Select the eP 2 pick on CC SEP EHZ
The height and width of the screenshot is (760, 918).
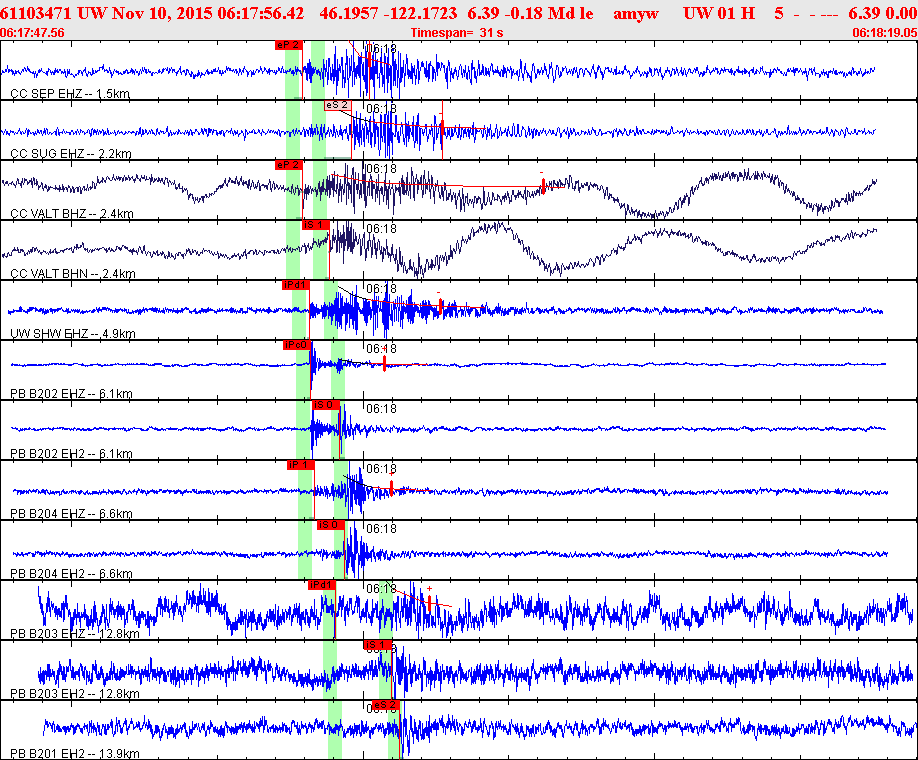[288, 45]
